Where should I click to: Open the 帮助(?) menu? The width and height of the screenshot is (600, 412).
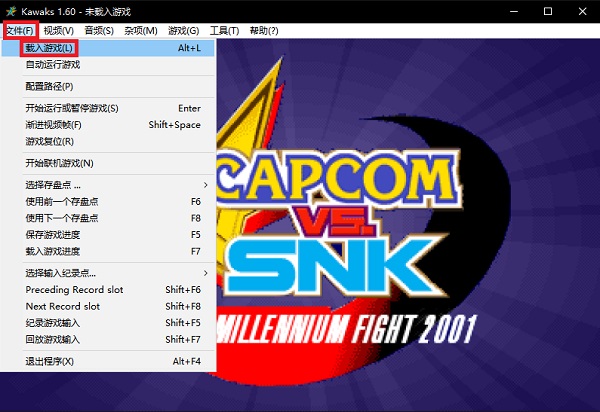point(264,31)
